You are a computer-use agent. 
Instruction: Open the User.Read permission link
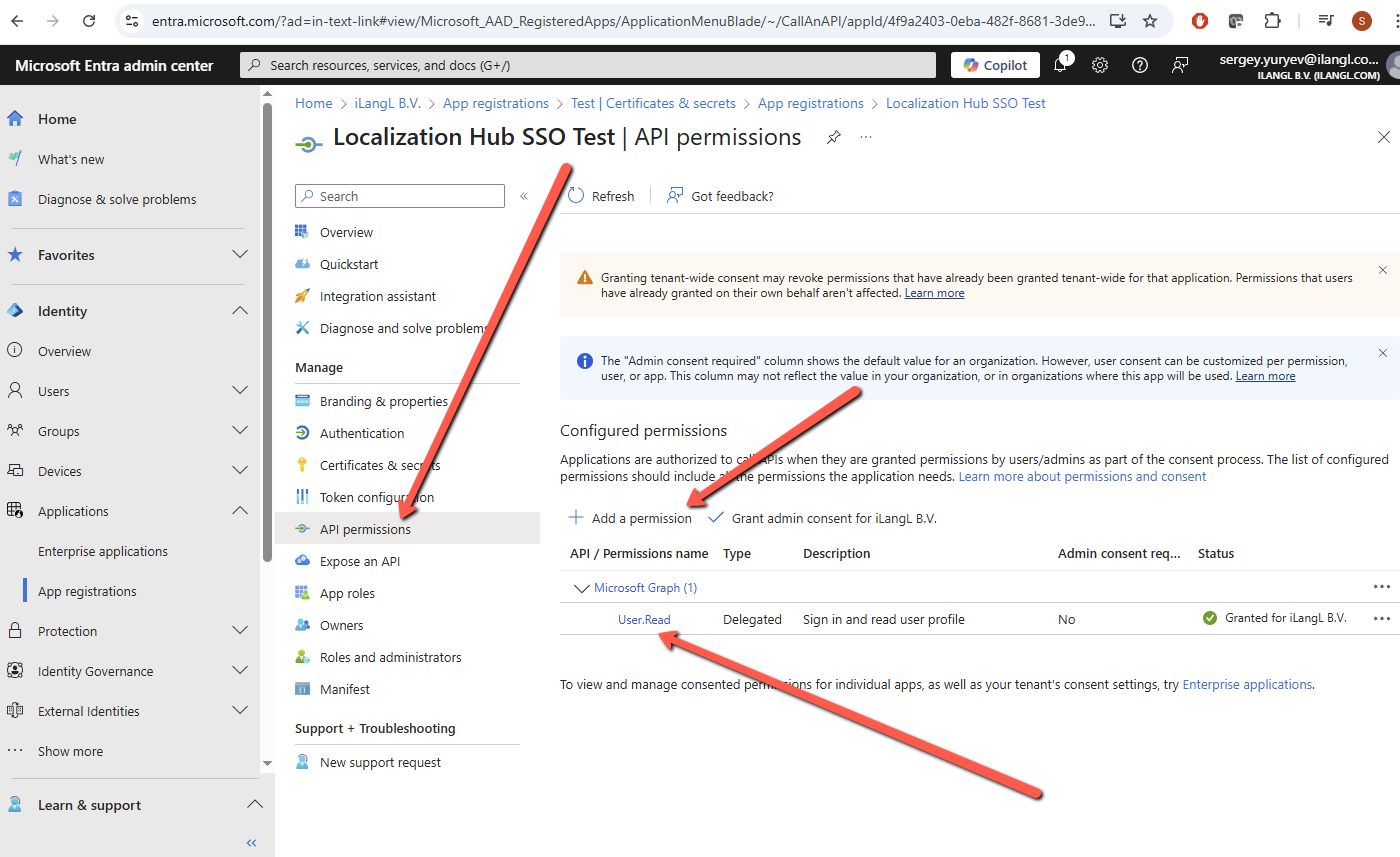click(644, 619)
